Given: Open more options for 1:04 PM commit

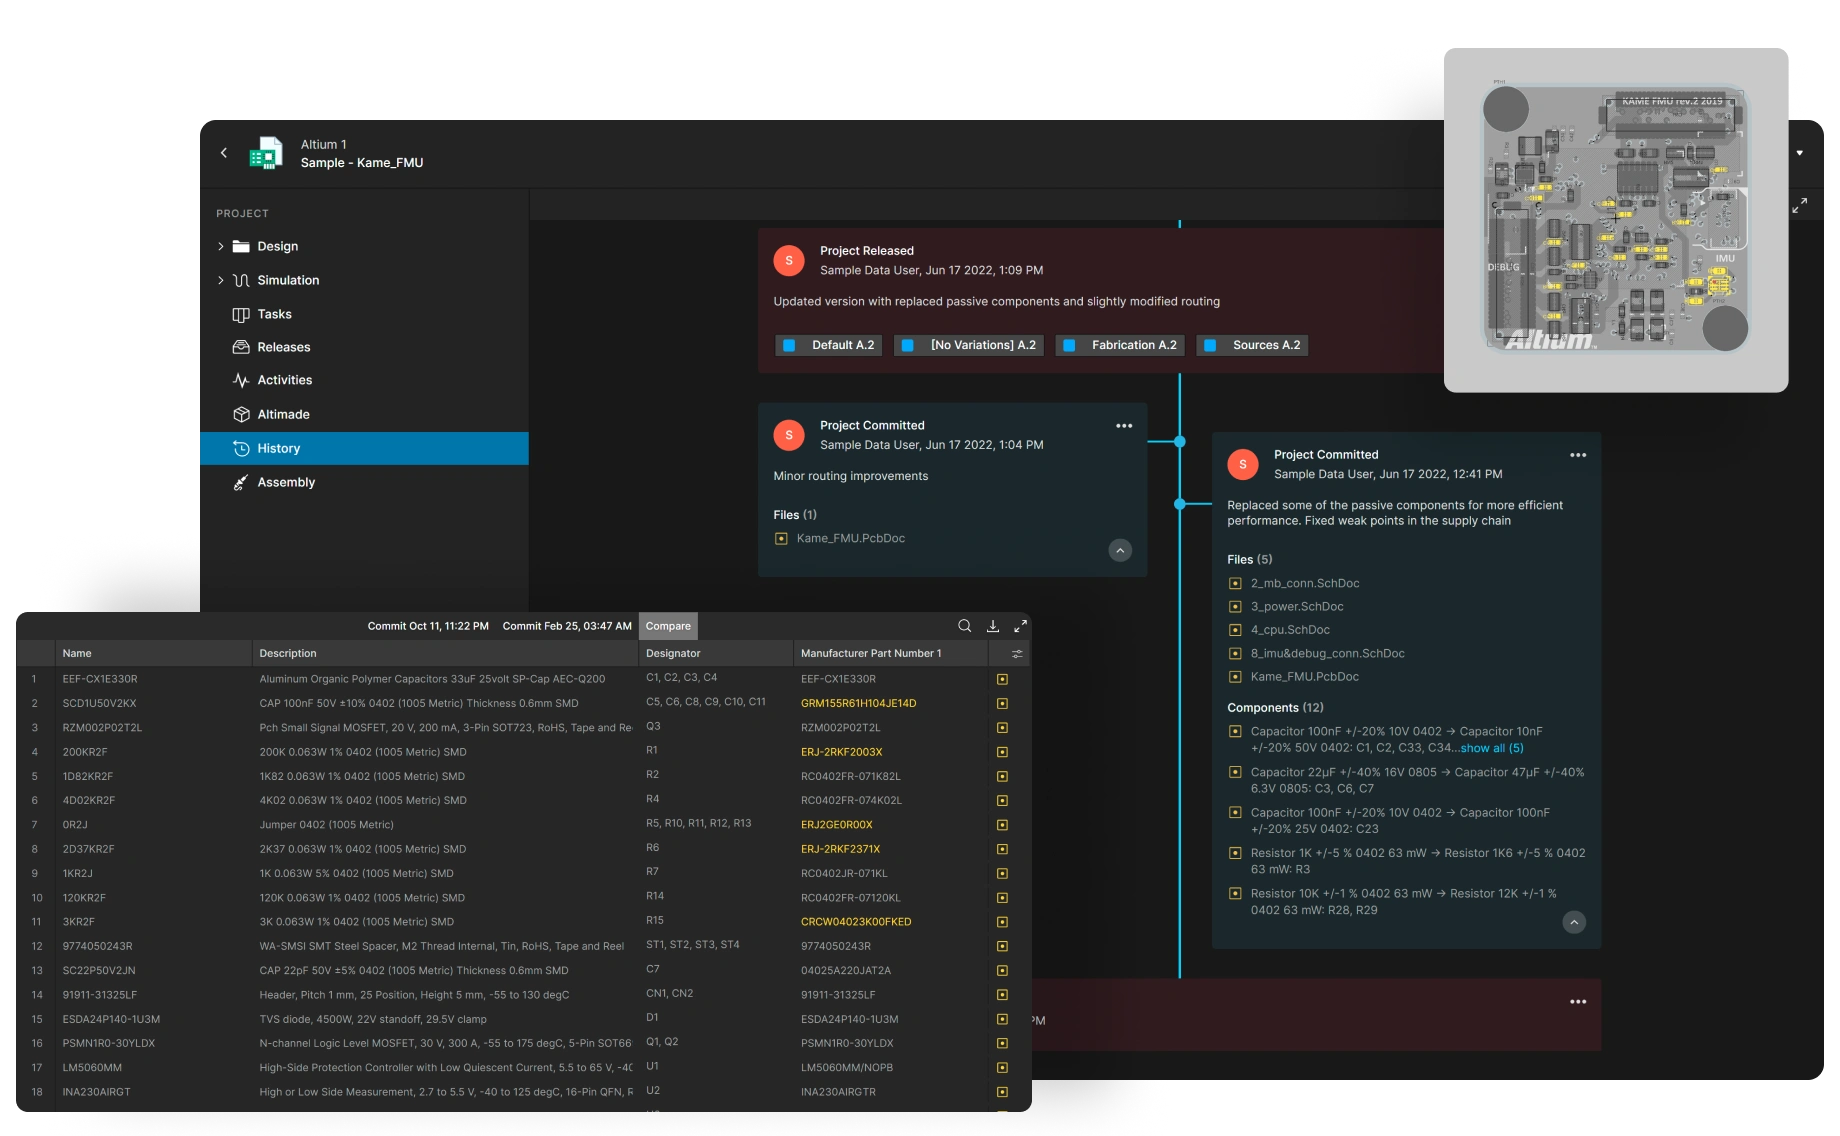Looking at the screenshot, I should point(1124,426).
